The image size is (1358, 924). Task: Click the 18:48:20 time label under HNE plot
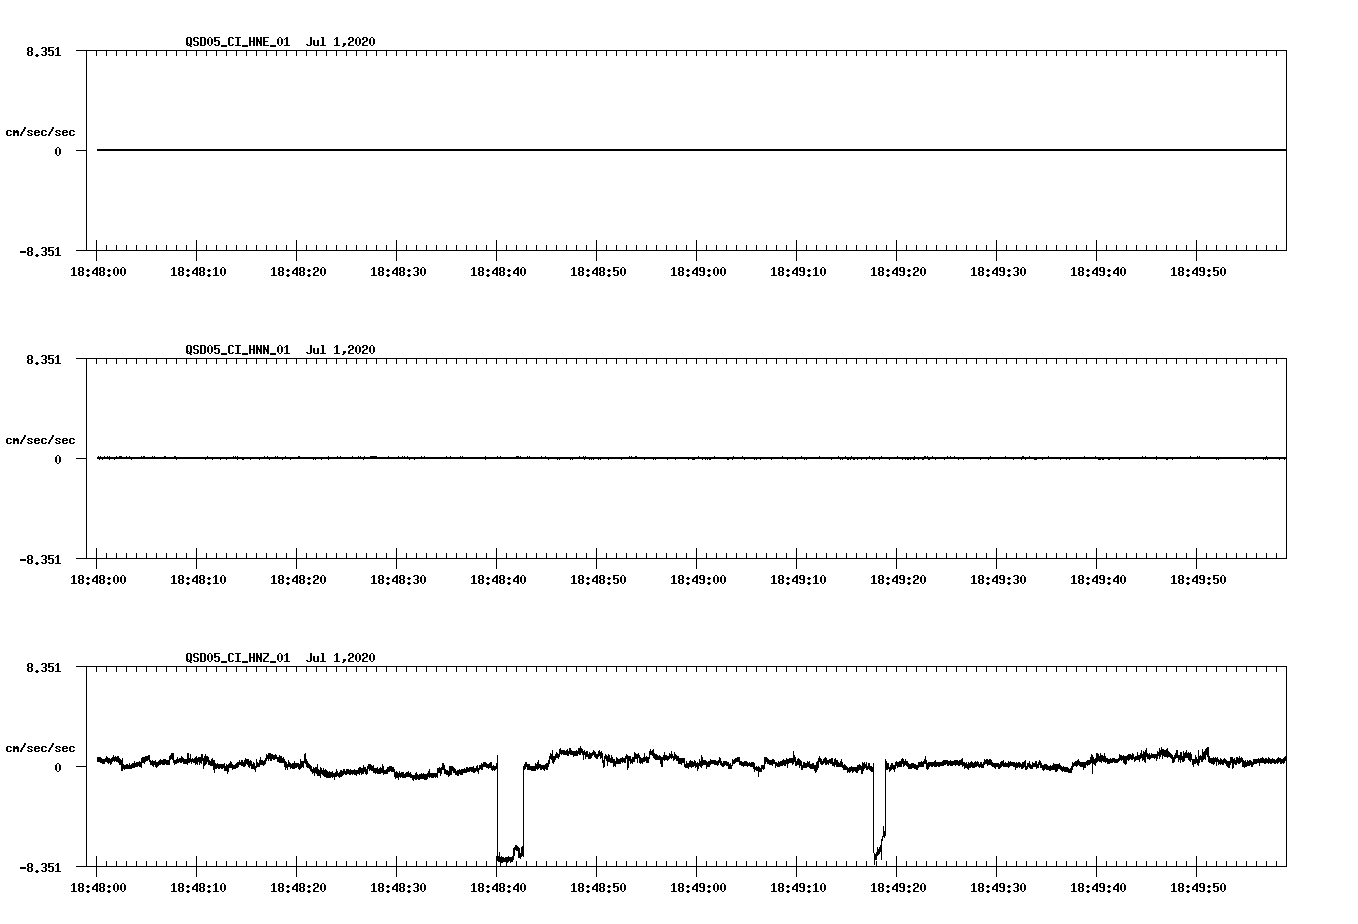click(298, 272)
